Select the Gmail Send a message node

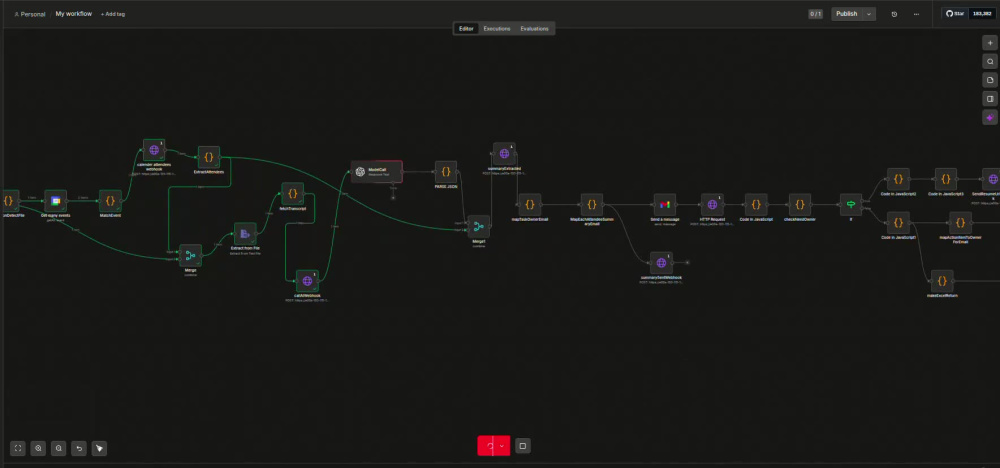[x=665, y=205]
